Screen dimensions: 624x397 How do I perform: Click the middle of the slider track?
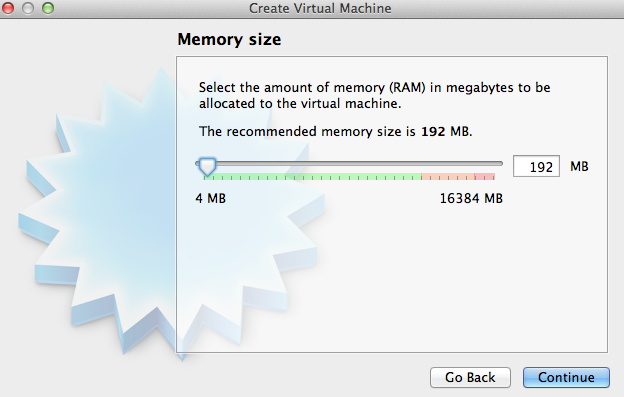pyautogui.click(x=349, y=163)
